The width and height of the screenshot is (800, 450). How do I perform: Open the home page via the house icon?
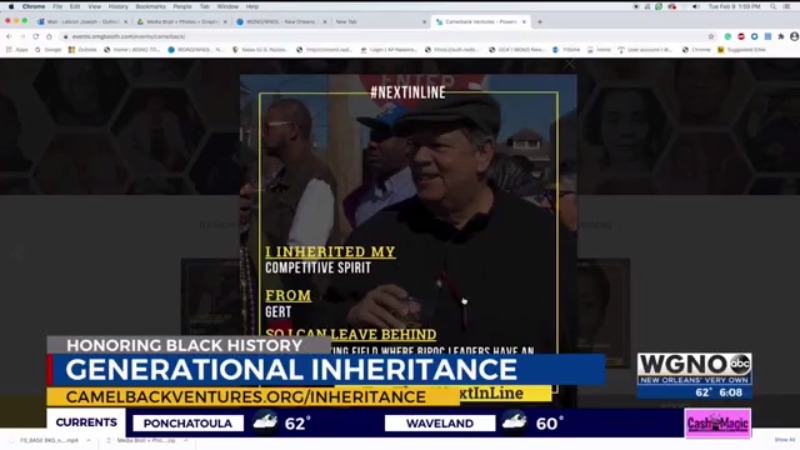point(49,37)
